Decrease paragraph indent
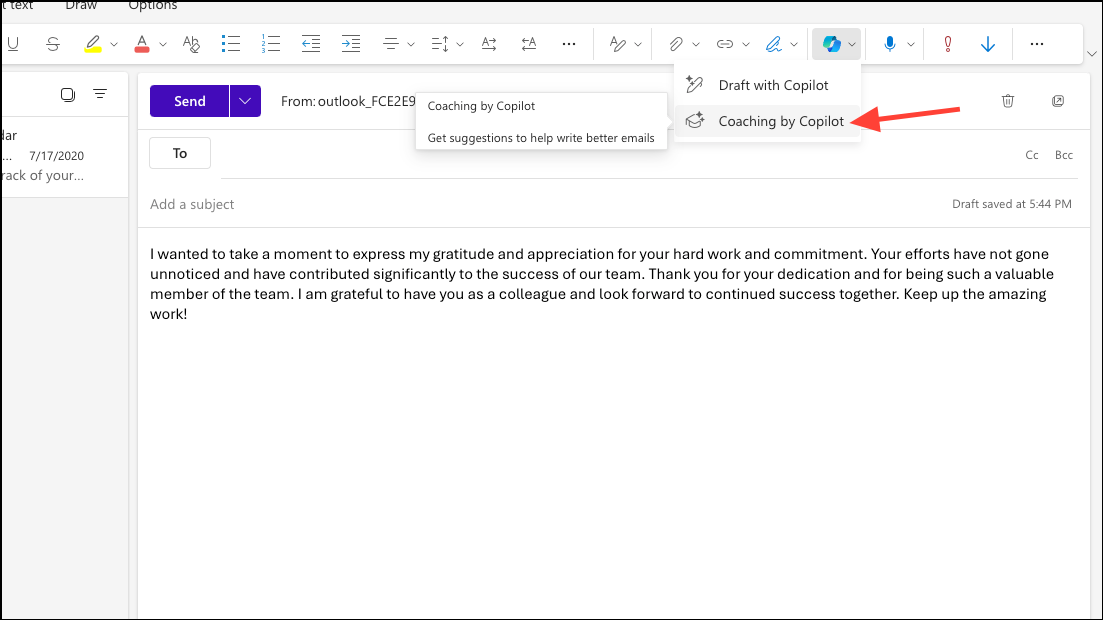 310,44
